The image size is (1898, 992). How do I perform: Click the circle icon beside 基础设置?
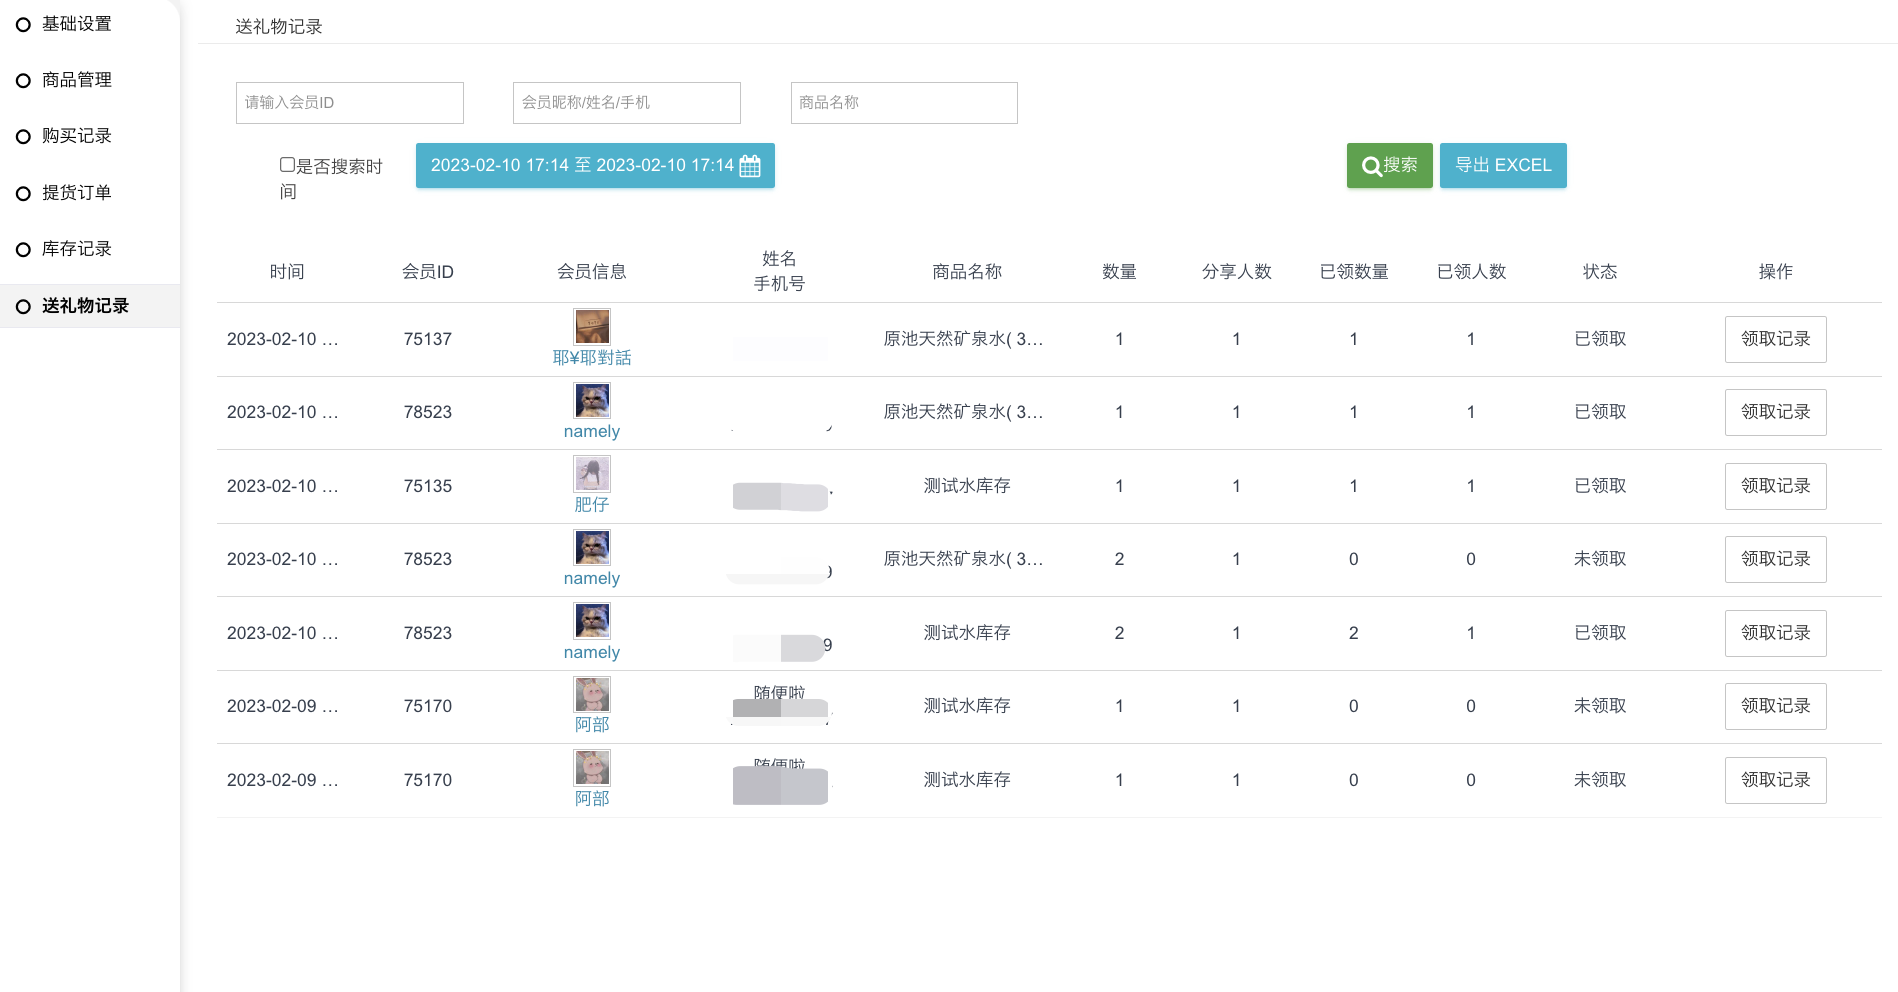coord(23,25)
